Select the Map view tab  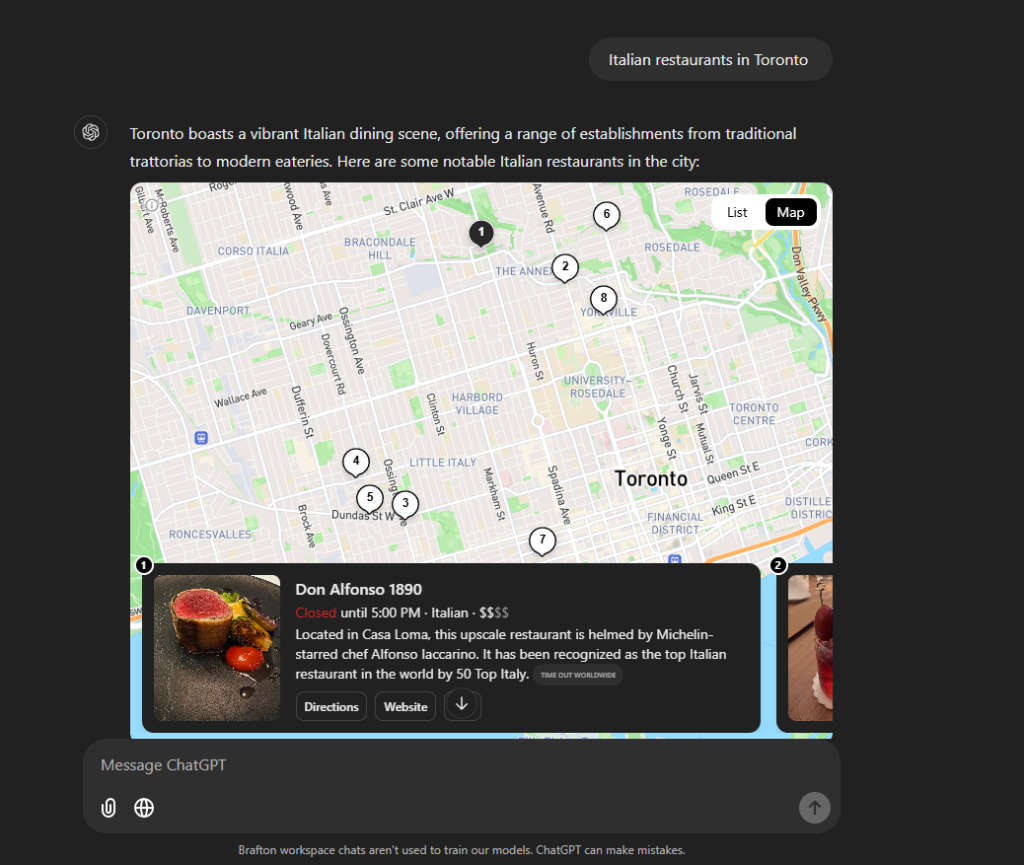(790, 212)
